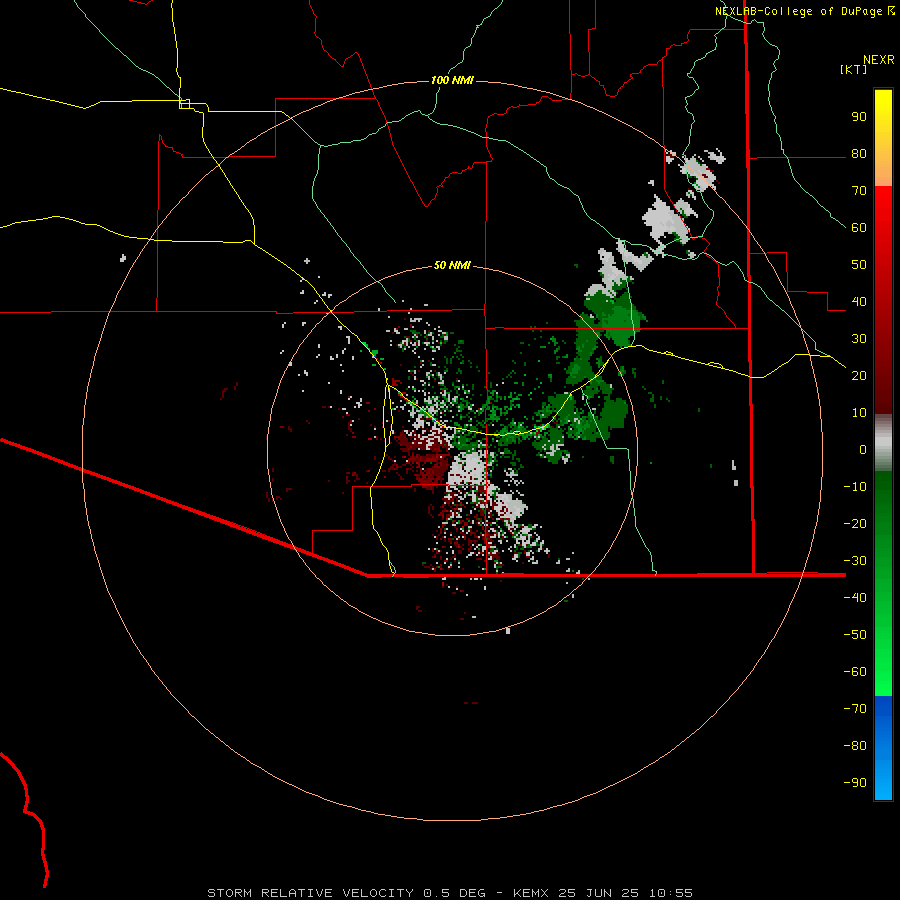Viewport: 900px width, 900px height.
Task: Click the -30 value on the velocity scale
Action: [855, 561]
